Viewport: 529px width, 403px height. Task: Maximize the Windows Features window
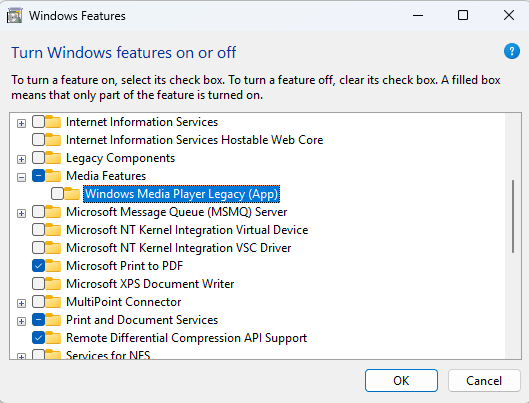pos(463,16)
